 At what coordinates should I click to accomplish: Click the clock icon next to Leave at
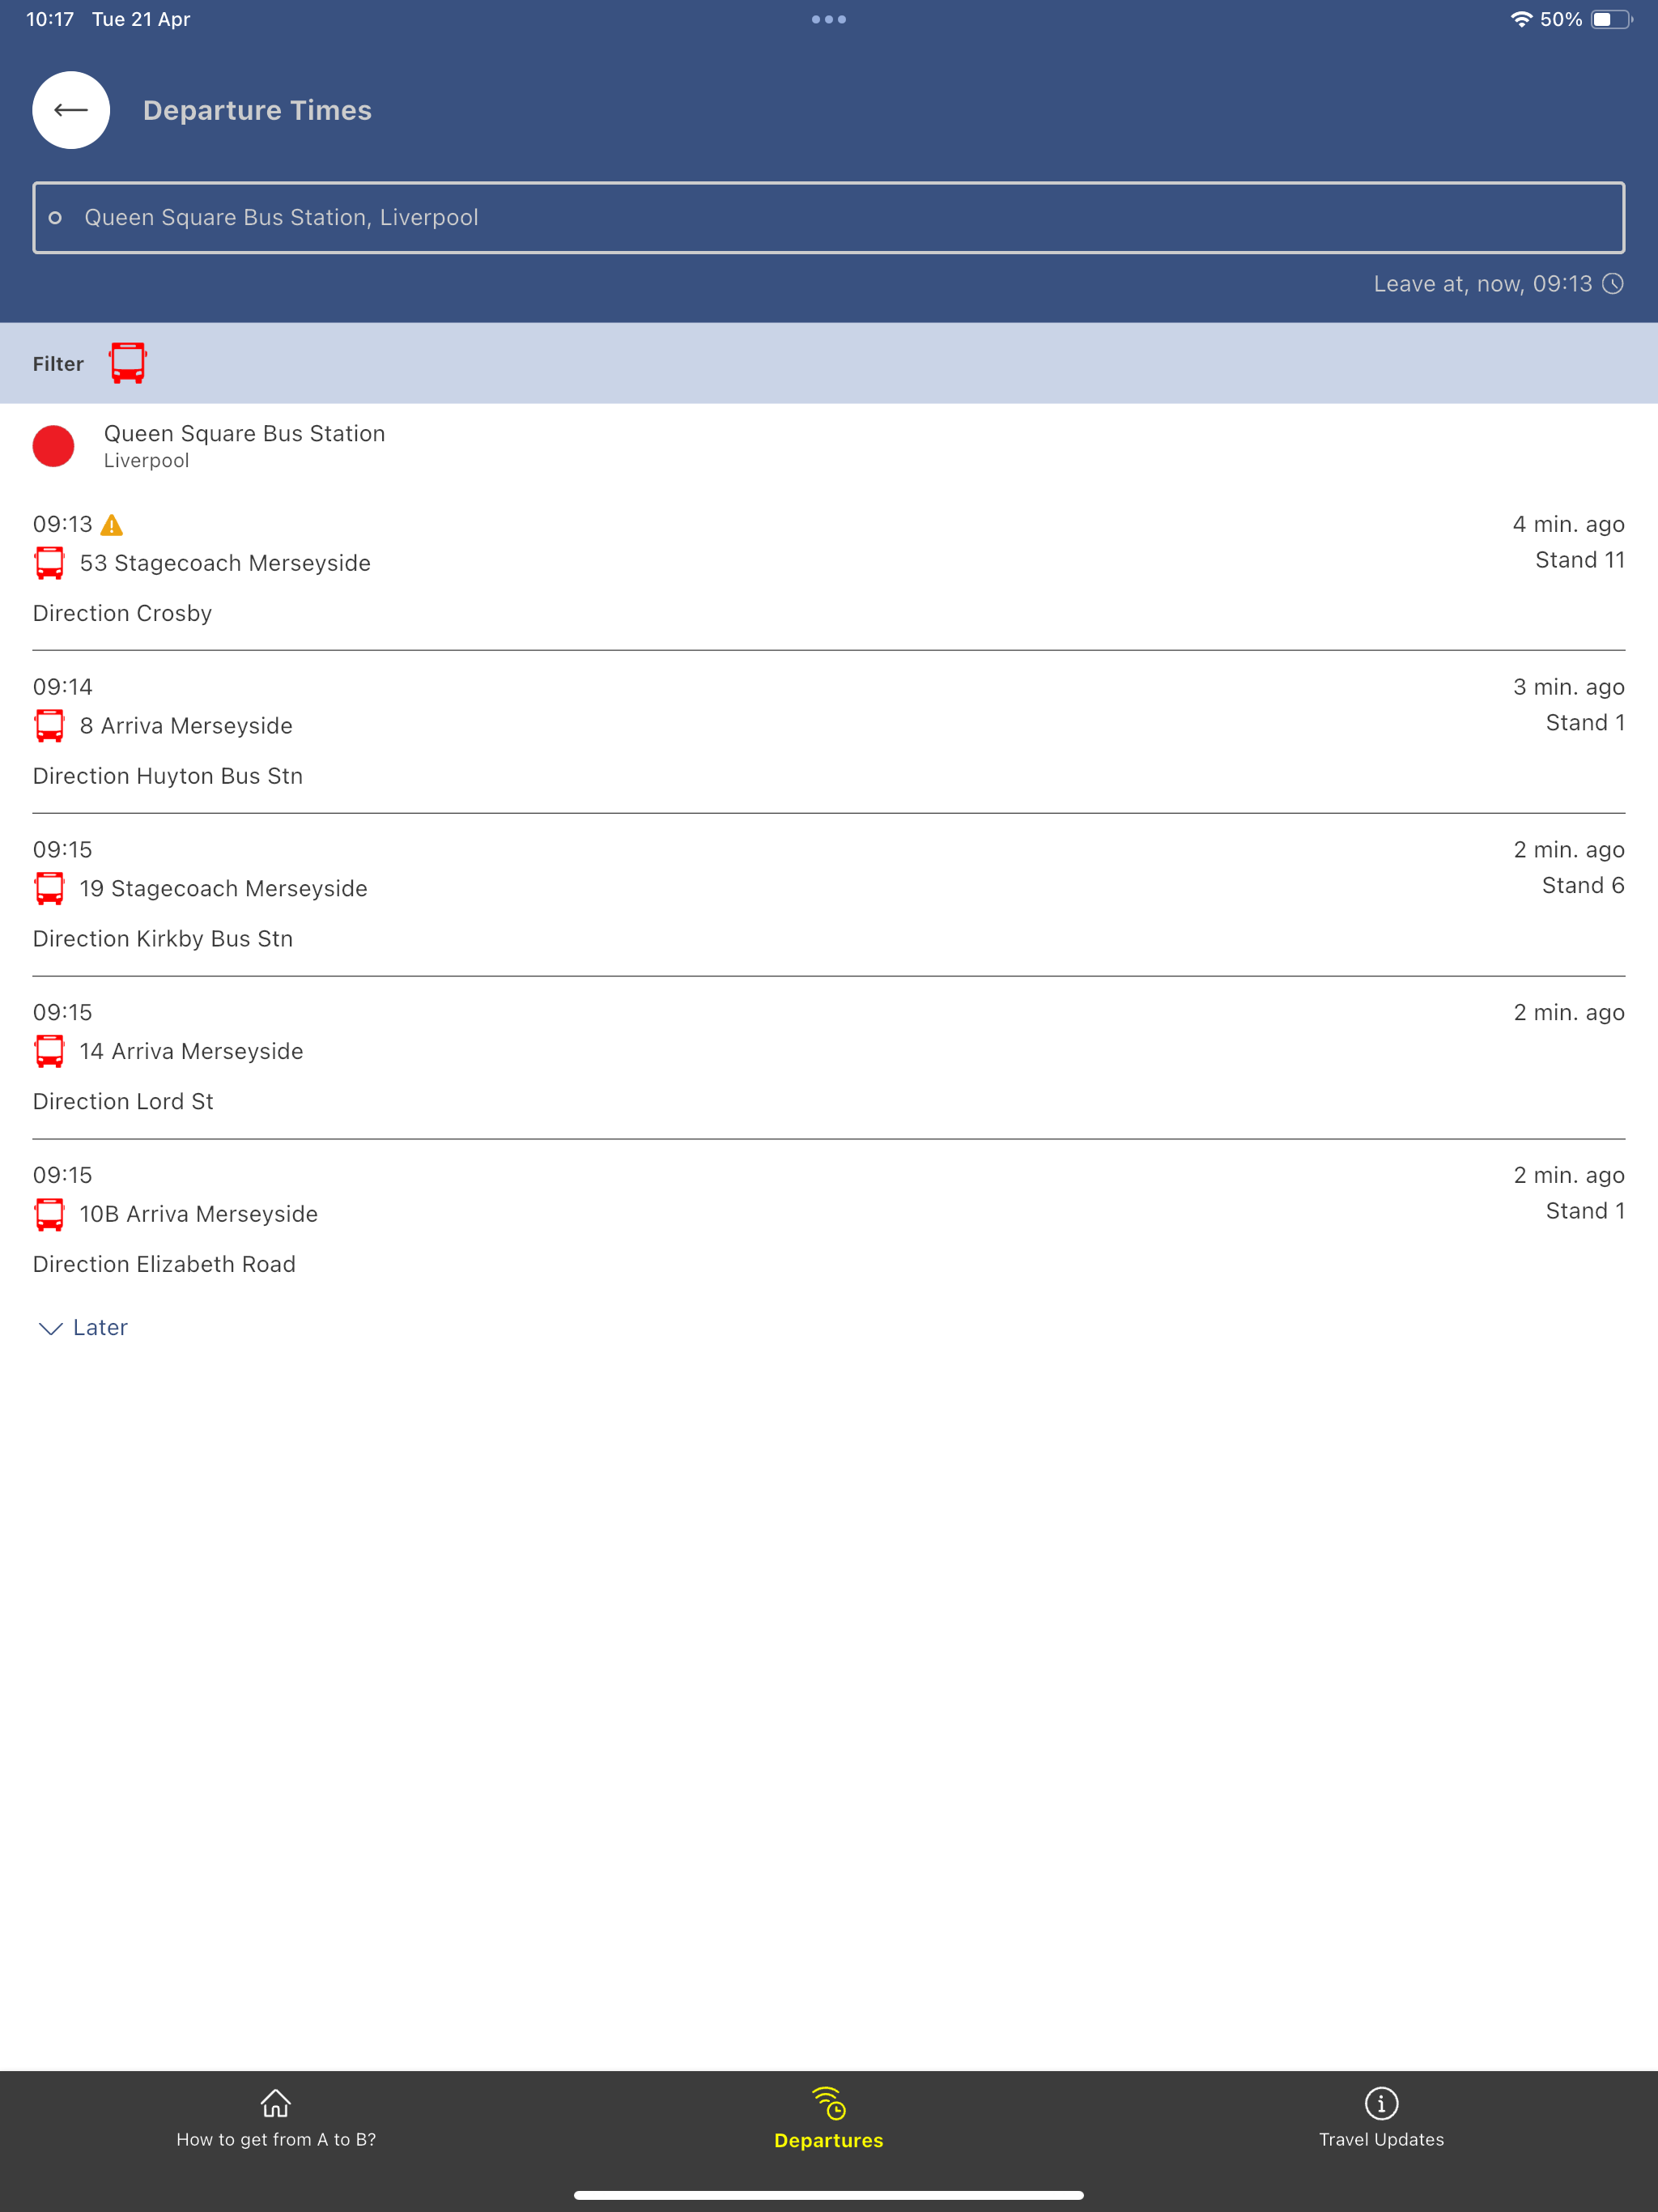coord(1613,284)
